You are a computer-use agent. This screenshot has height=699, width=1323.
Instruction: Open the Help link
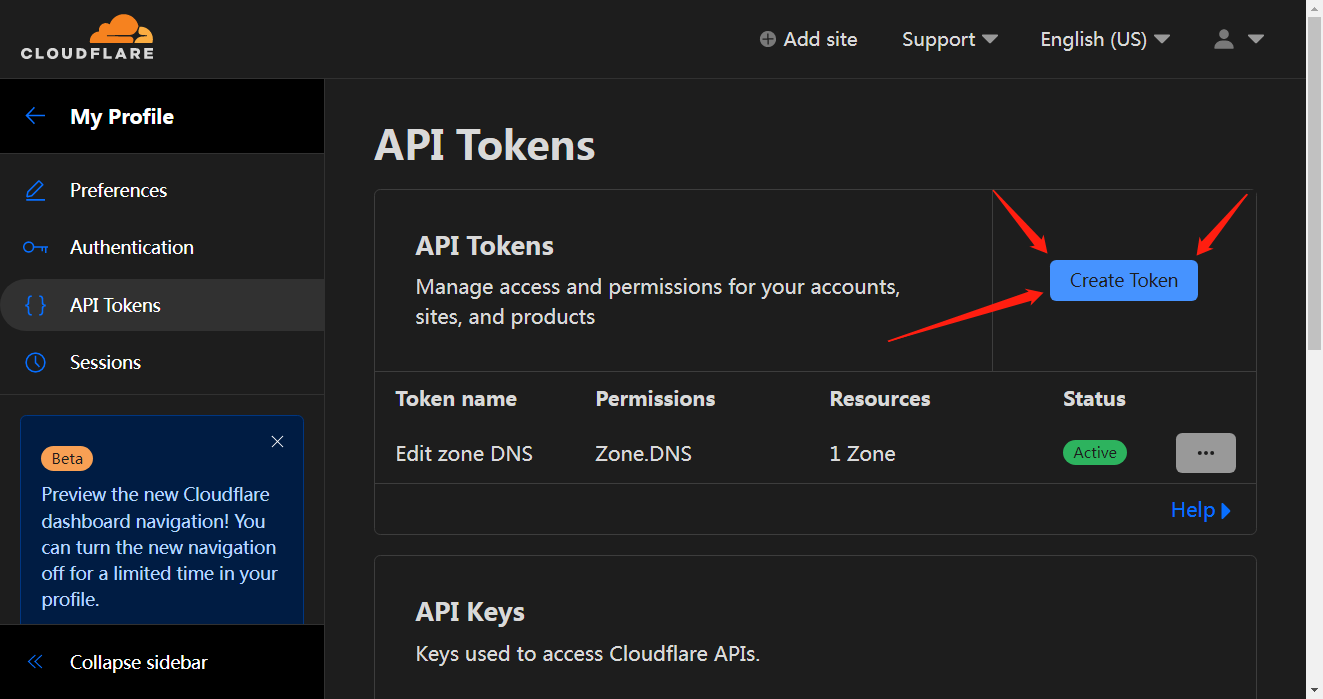coord(1201,510)
